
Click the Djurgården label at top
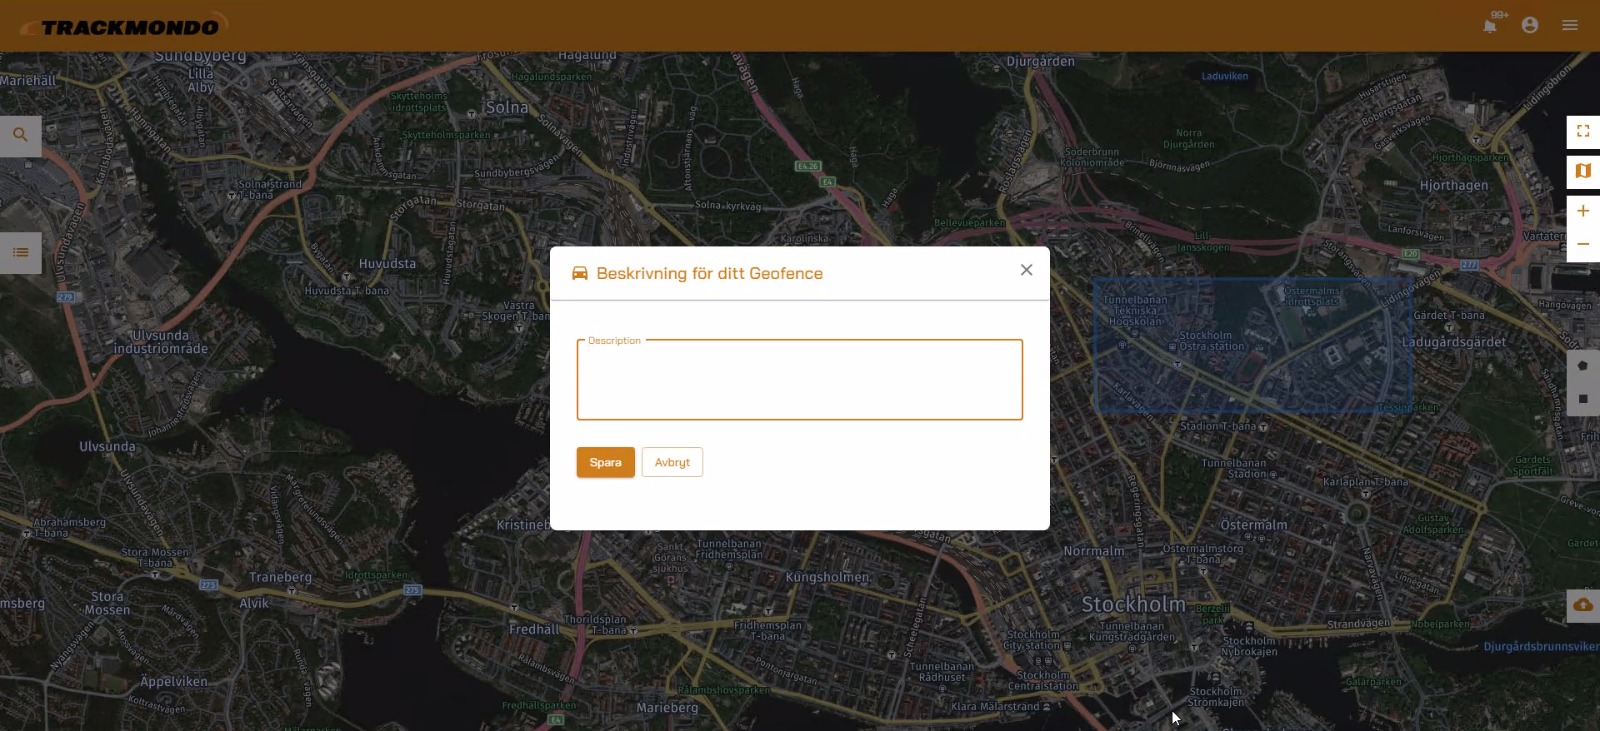(x=1041, y=61)
